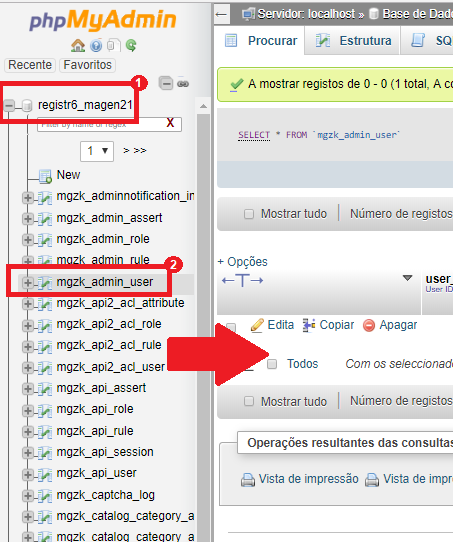453x542 pixels.
Task: Tick the row checkbox beside Edita
Action: [x=231, y=327]
